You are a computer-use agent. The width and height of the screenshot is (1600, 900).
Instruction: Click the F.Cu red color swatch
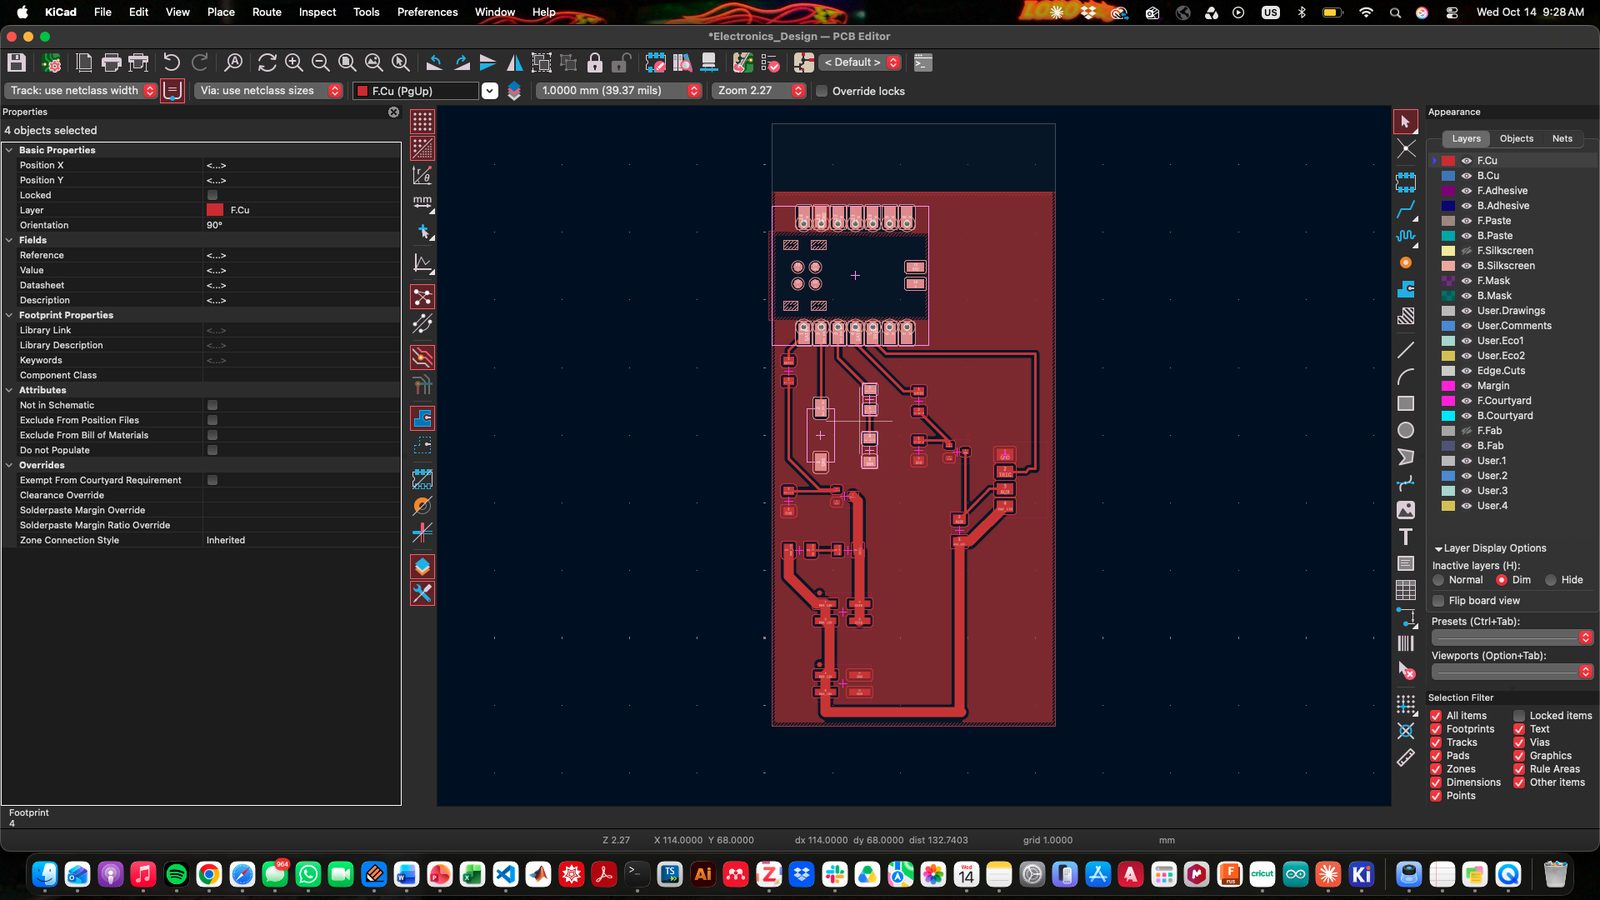(x=1448, y=161)
